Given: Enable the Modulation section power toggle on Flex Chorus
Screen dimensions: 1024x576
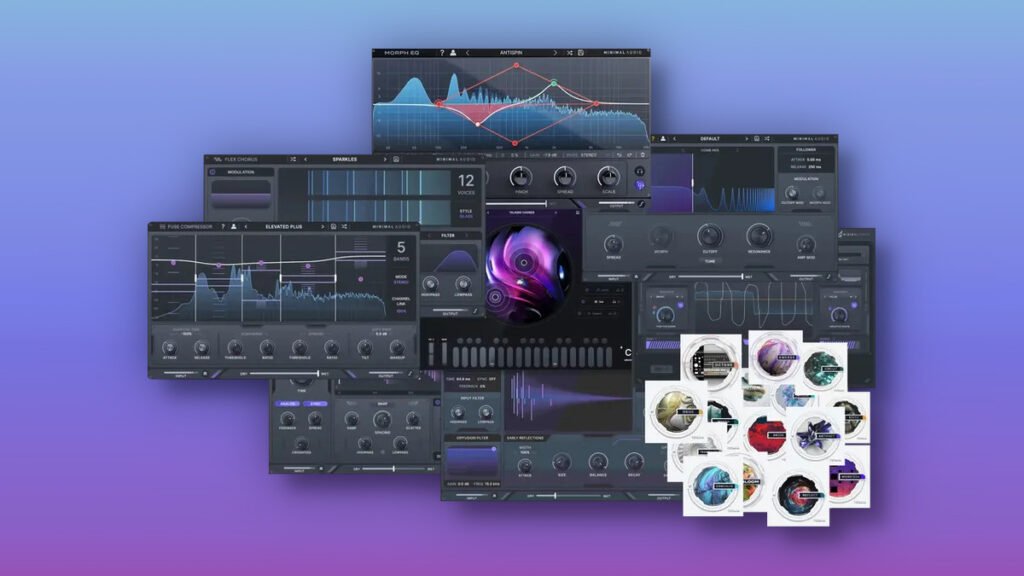Looking at the screenshot, I should click(x=213, y=171).
